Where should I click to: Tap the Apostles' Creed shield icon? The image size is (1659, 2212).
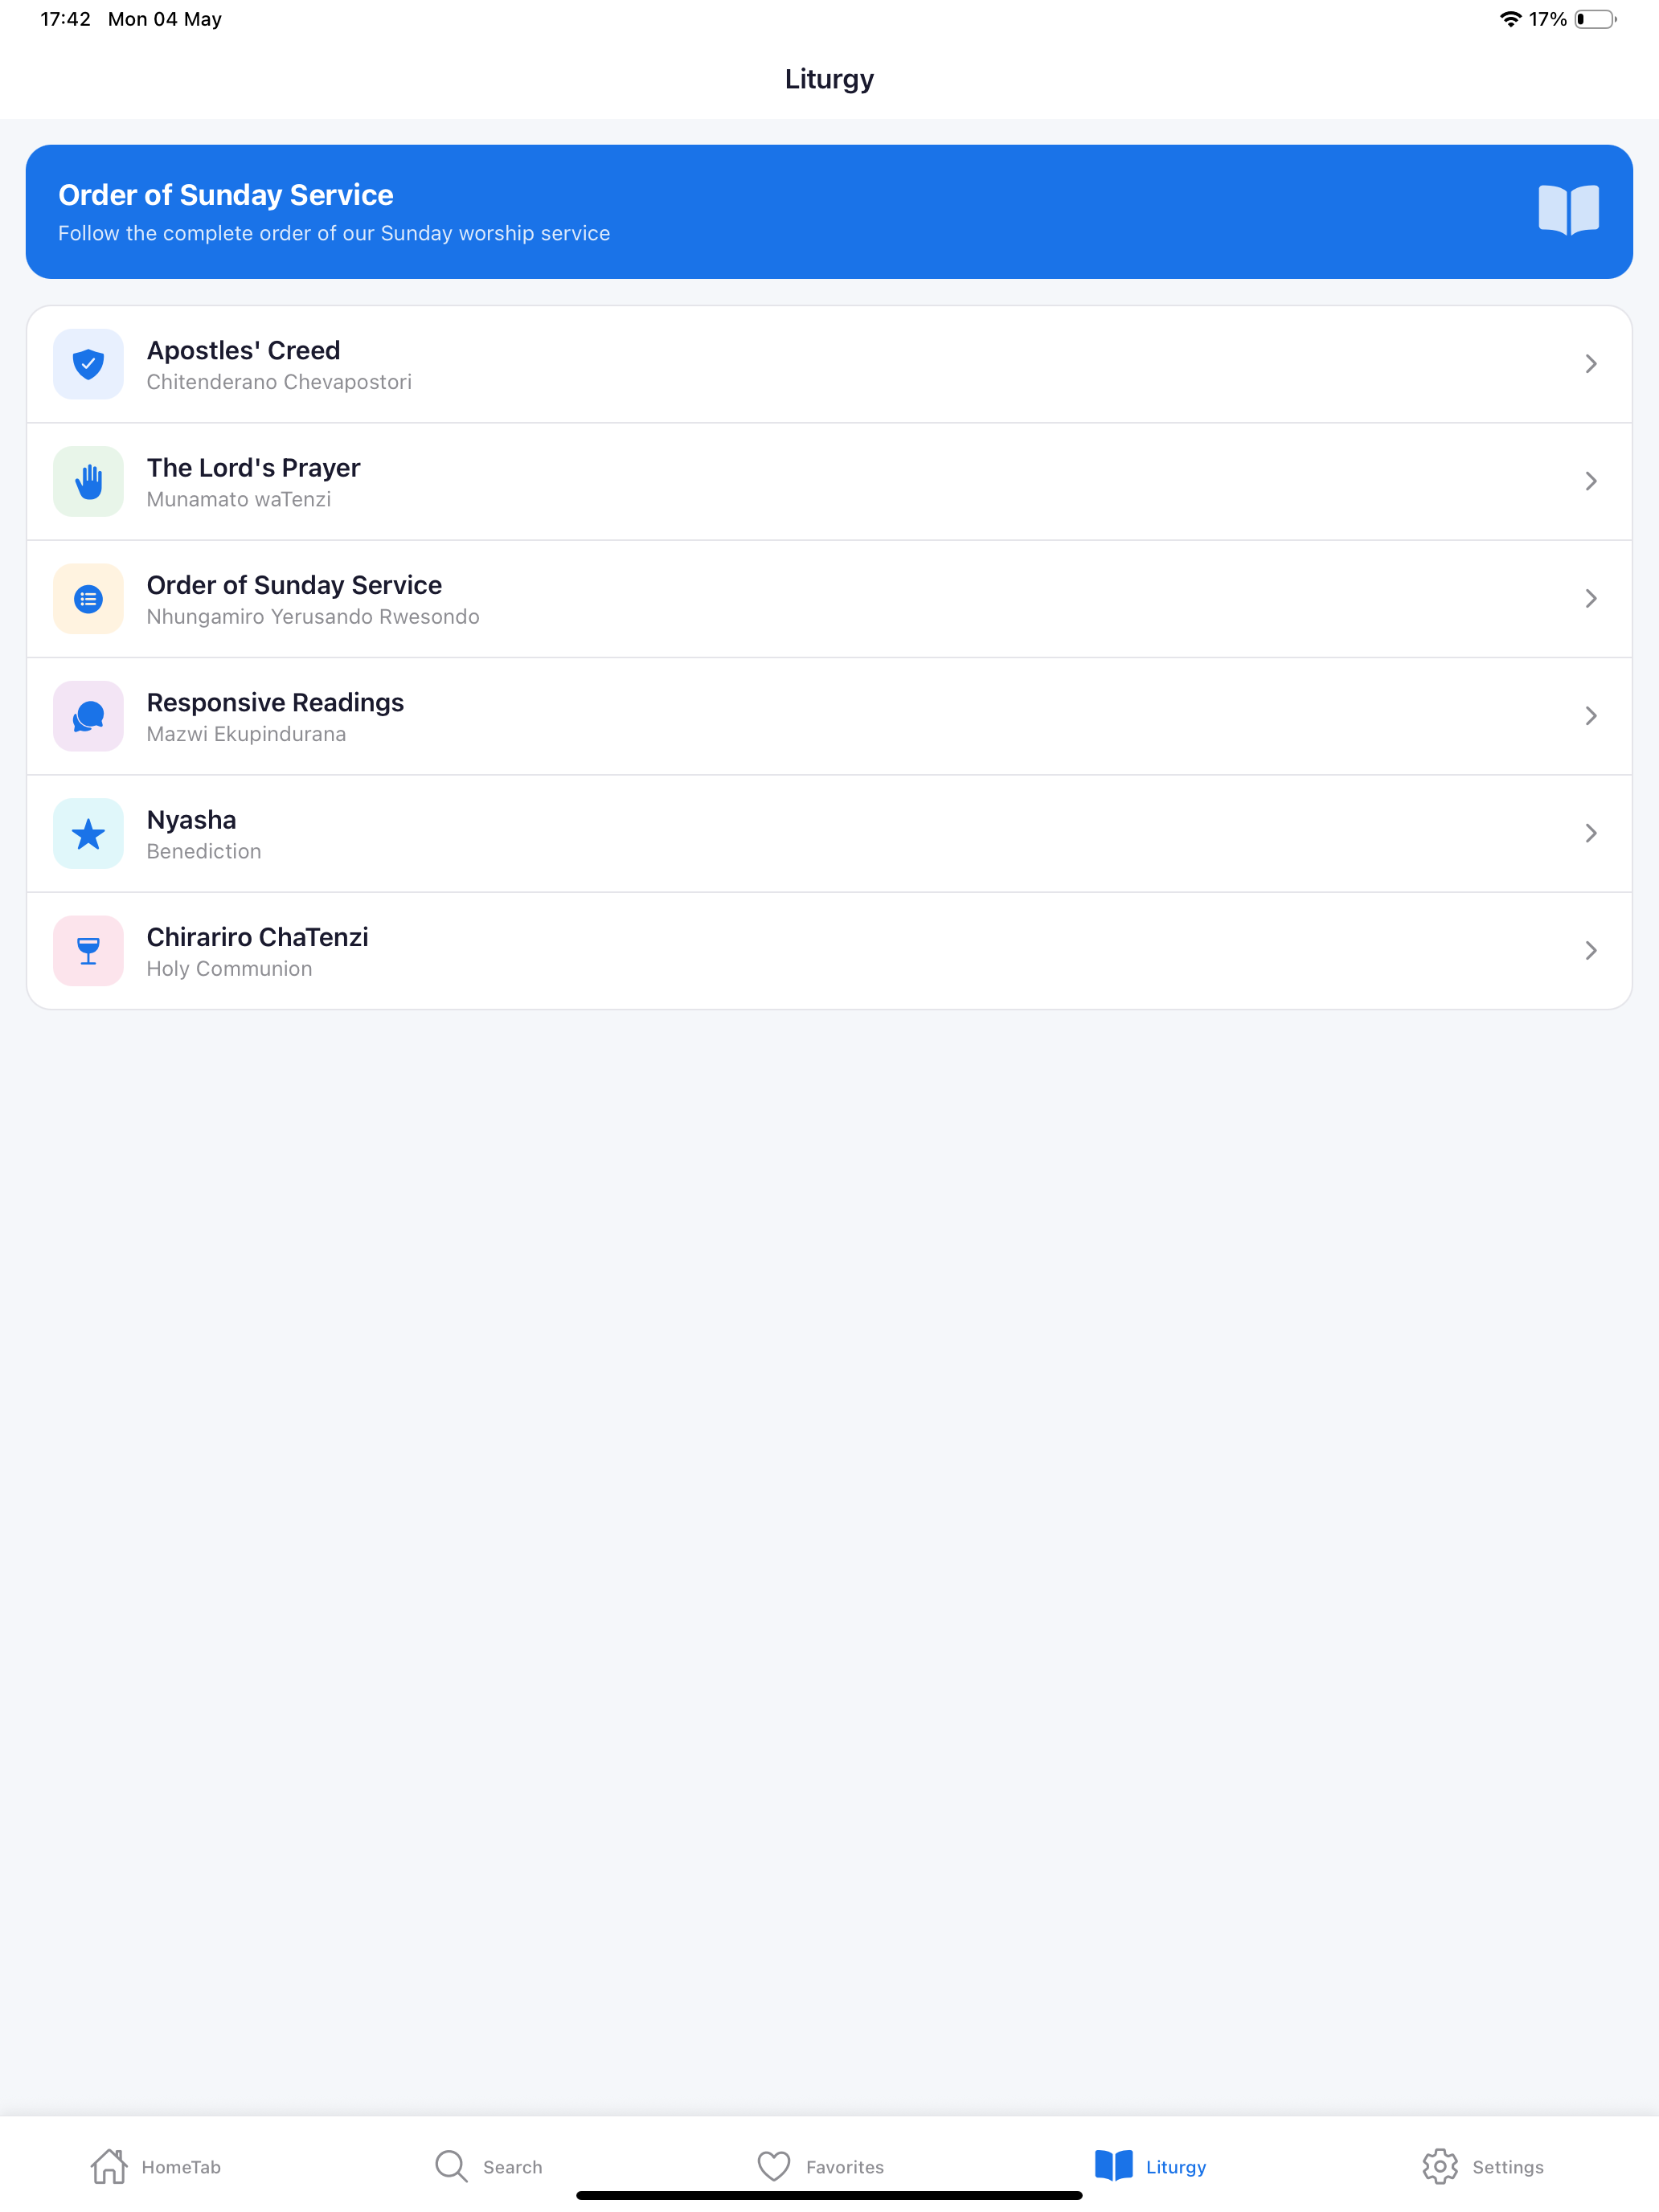pyautogui.click(x=88, y=364)
